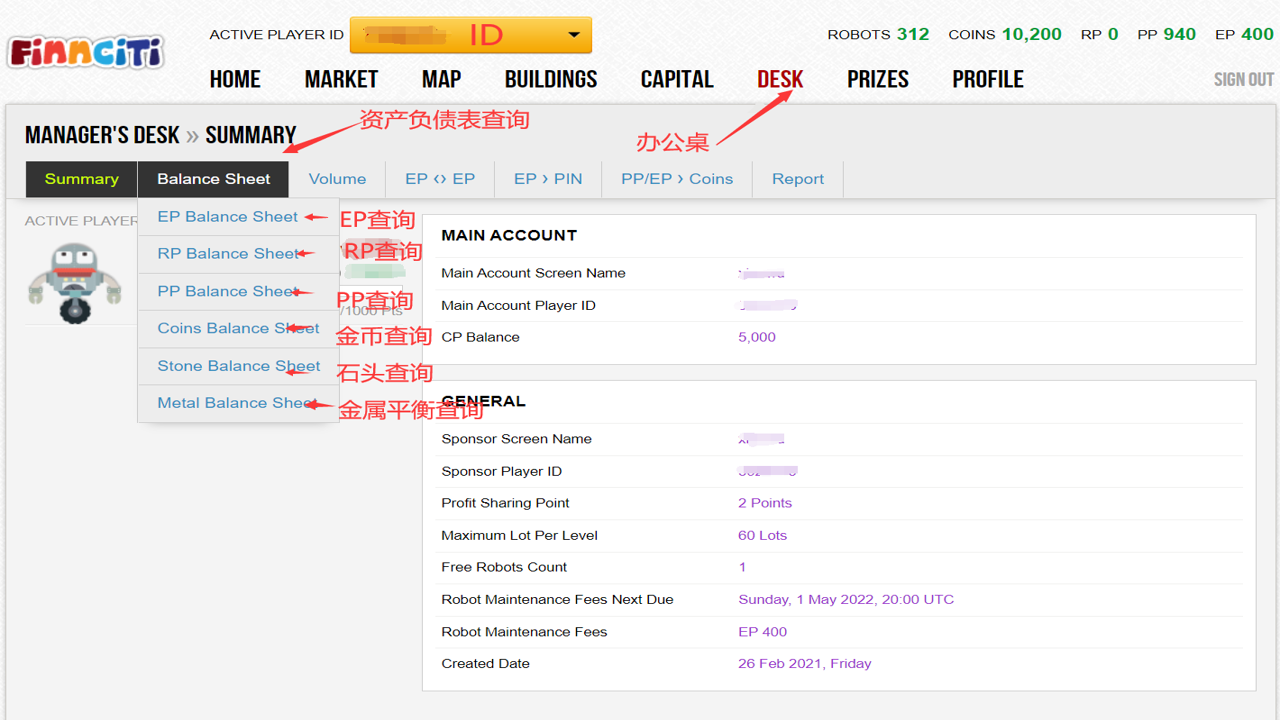Click the robot avatar image
Screen dimensions: 1280x720
pyautogui.click(x=74, y=283)
